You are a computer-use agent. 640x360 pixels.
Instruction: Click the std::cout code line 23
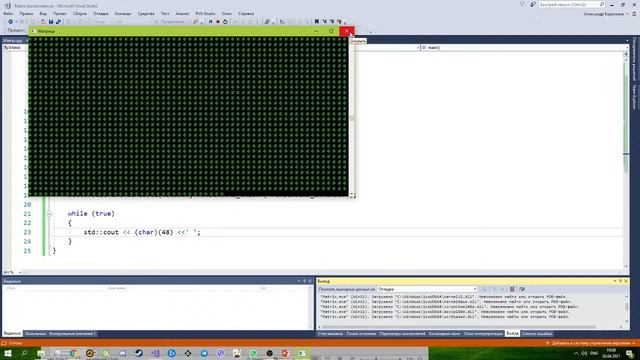click(142, 232)
